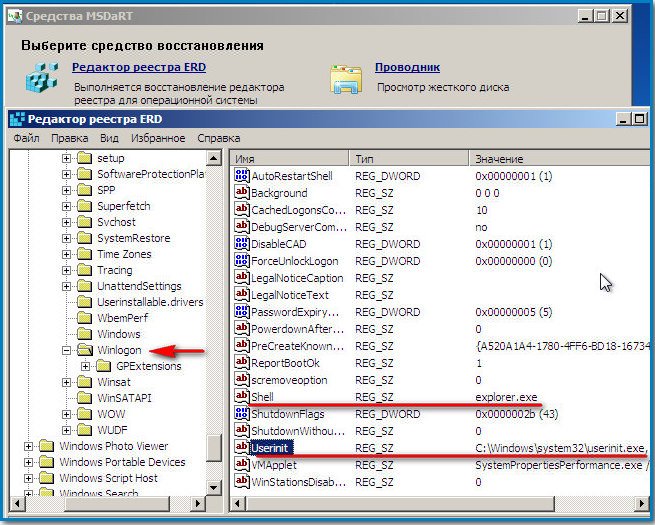Click the Winlogon folder icon

point(84,351)
